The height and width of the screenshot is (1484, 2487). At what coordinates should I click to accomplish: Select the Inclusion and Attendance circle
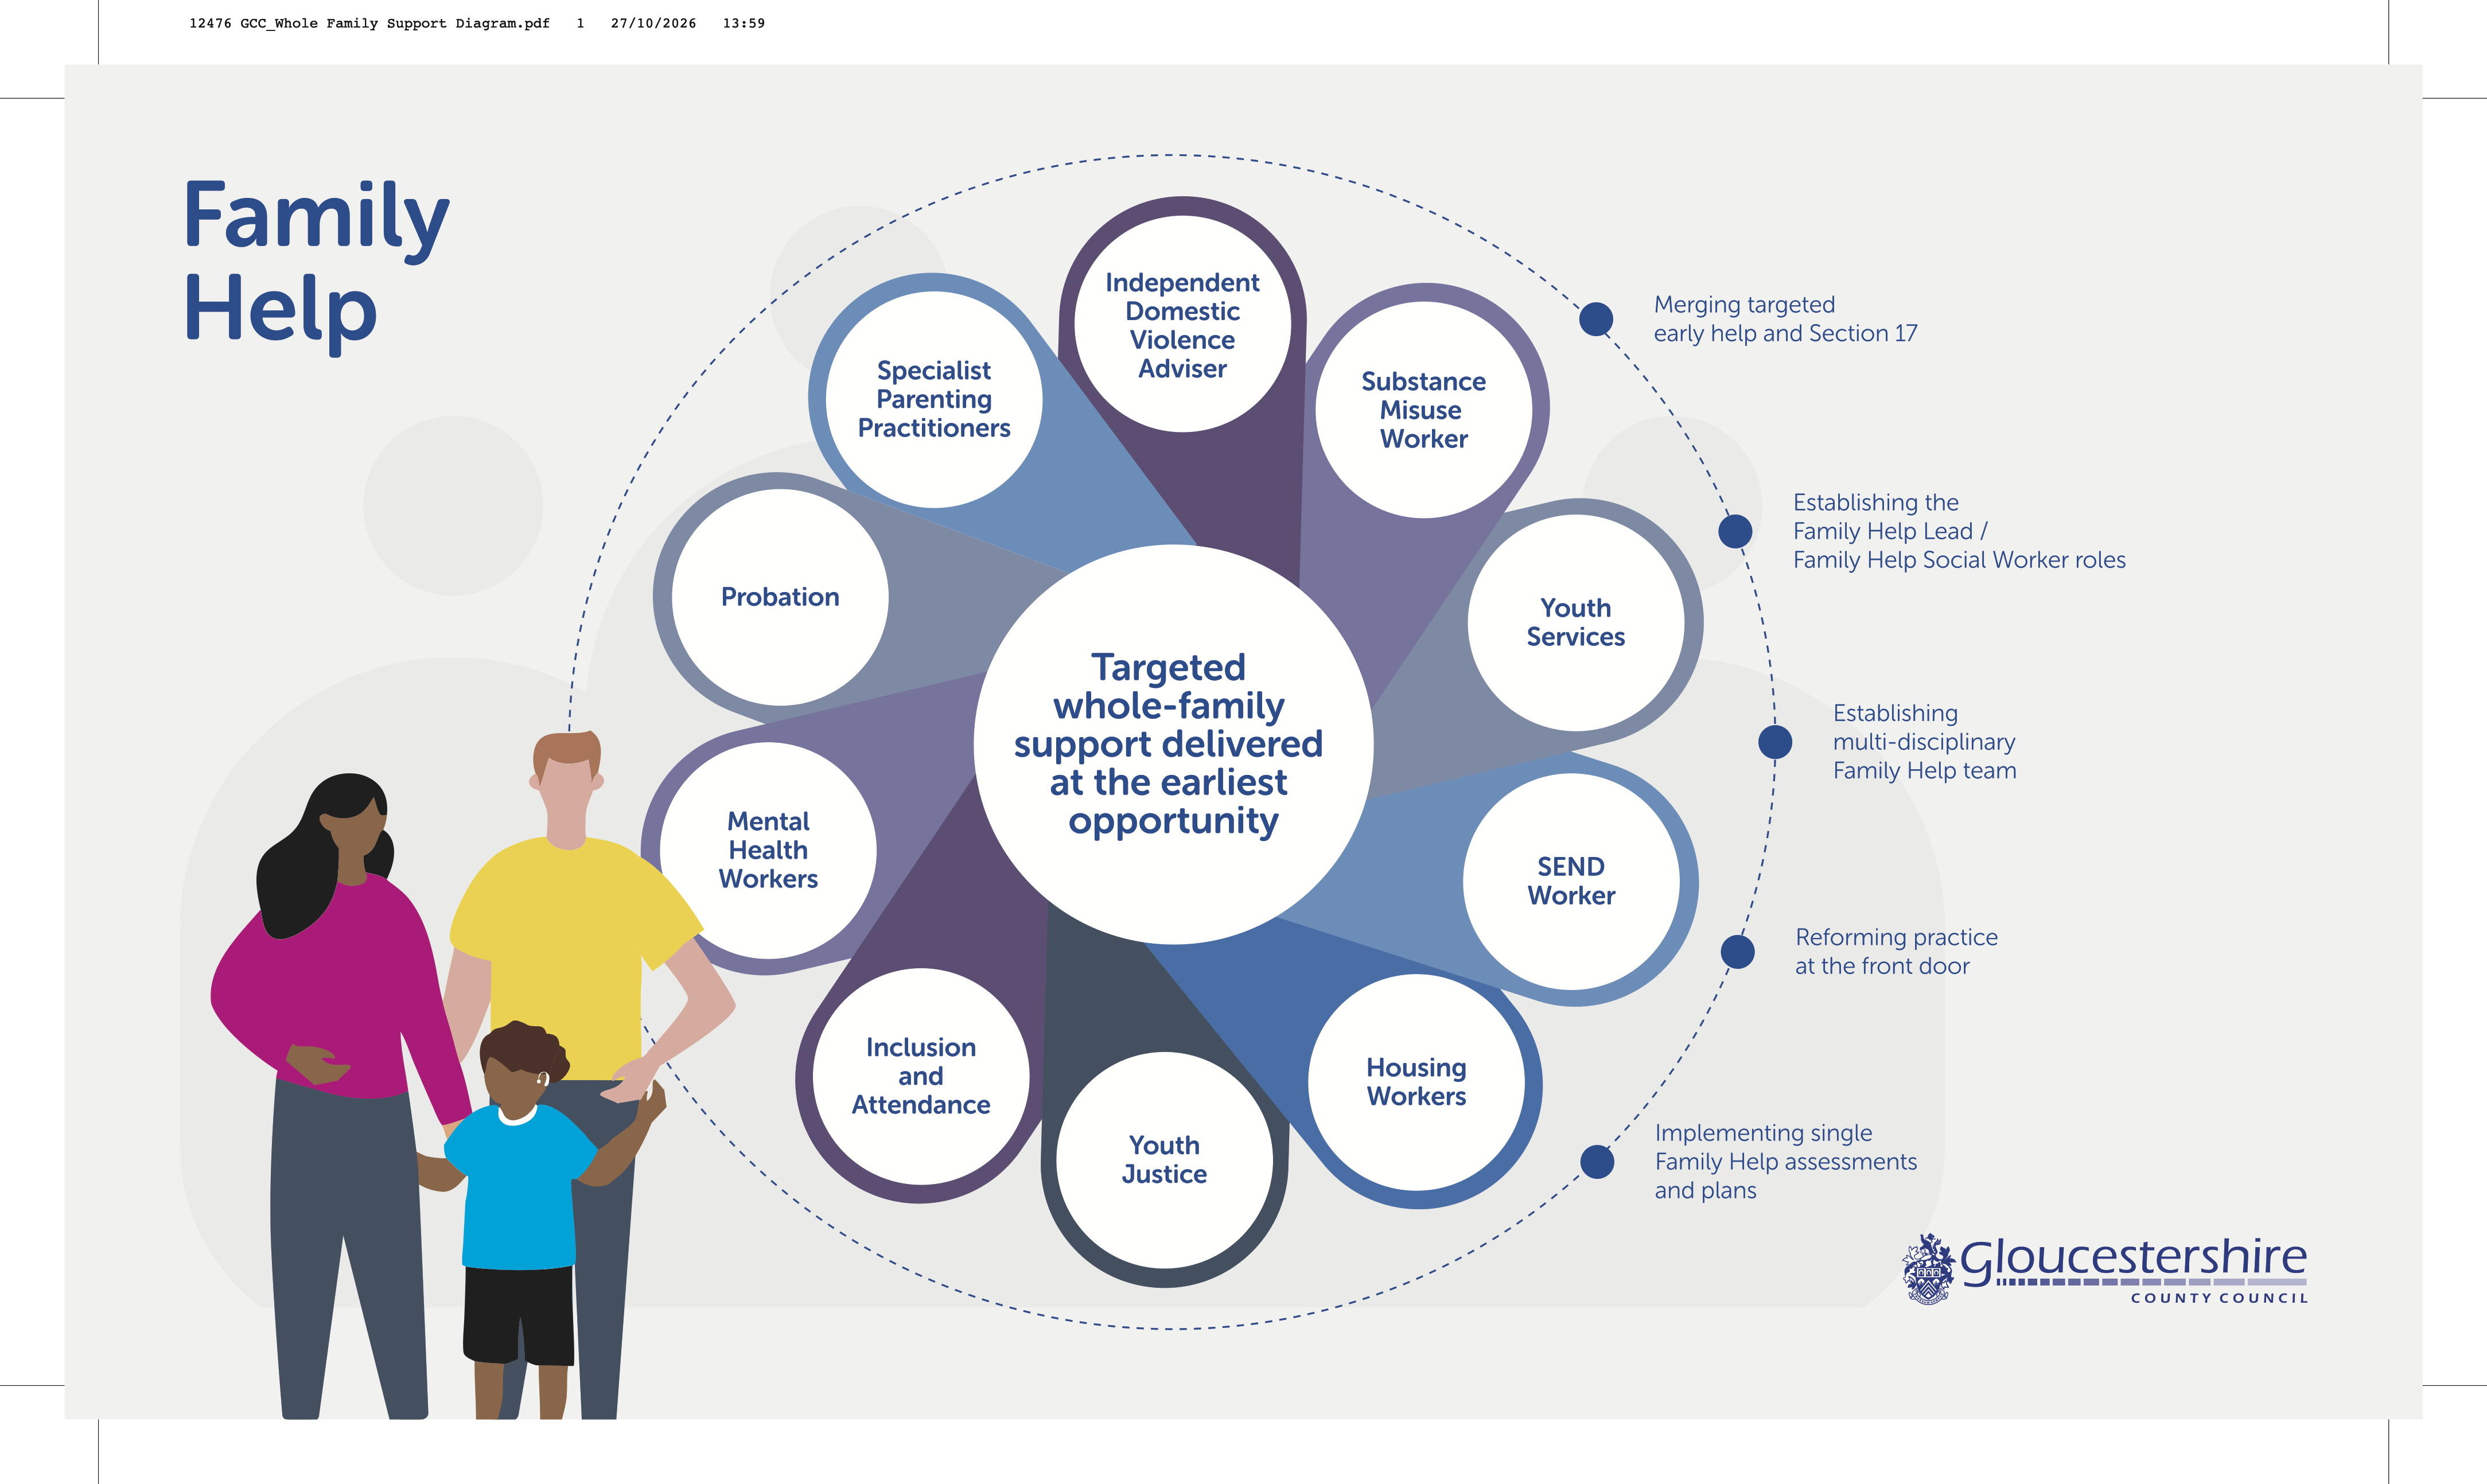pos(921,1076)
